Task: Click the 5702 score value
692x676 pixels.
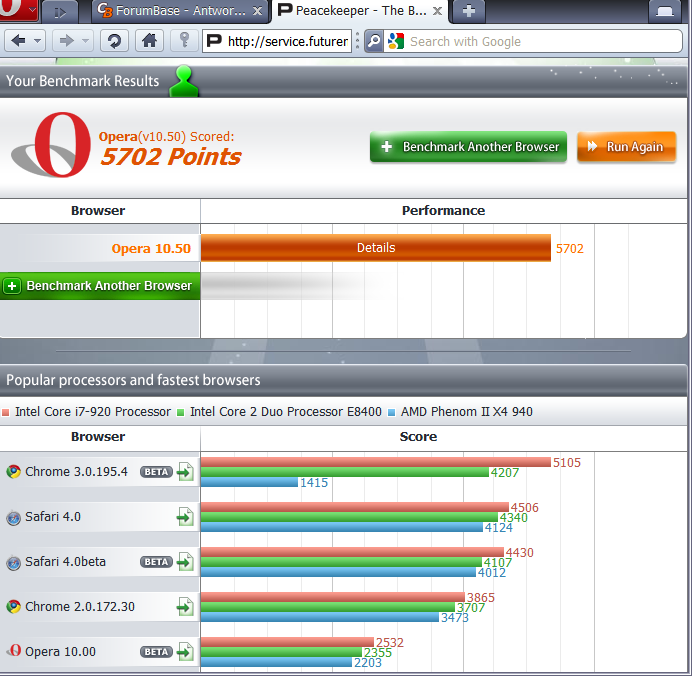Action: point(570,248)
